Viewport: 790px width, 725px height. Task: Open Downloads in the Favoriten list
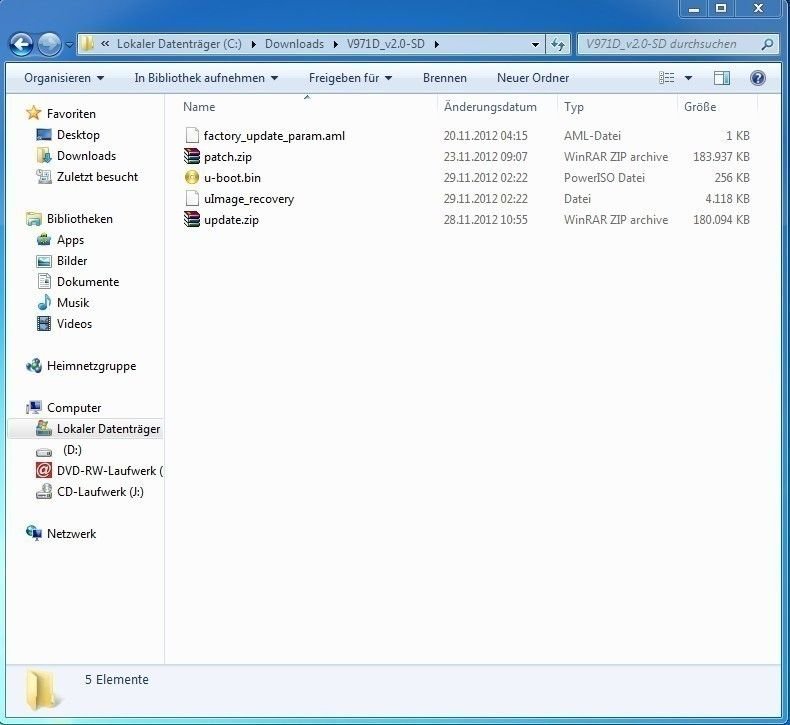(x=86, y=156)
